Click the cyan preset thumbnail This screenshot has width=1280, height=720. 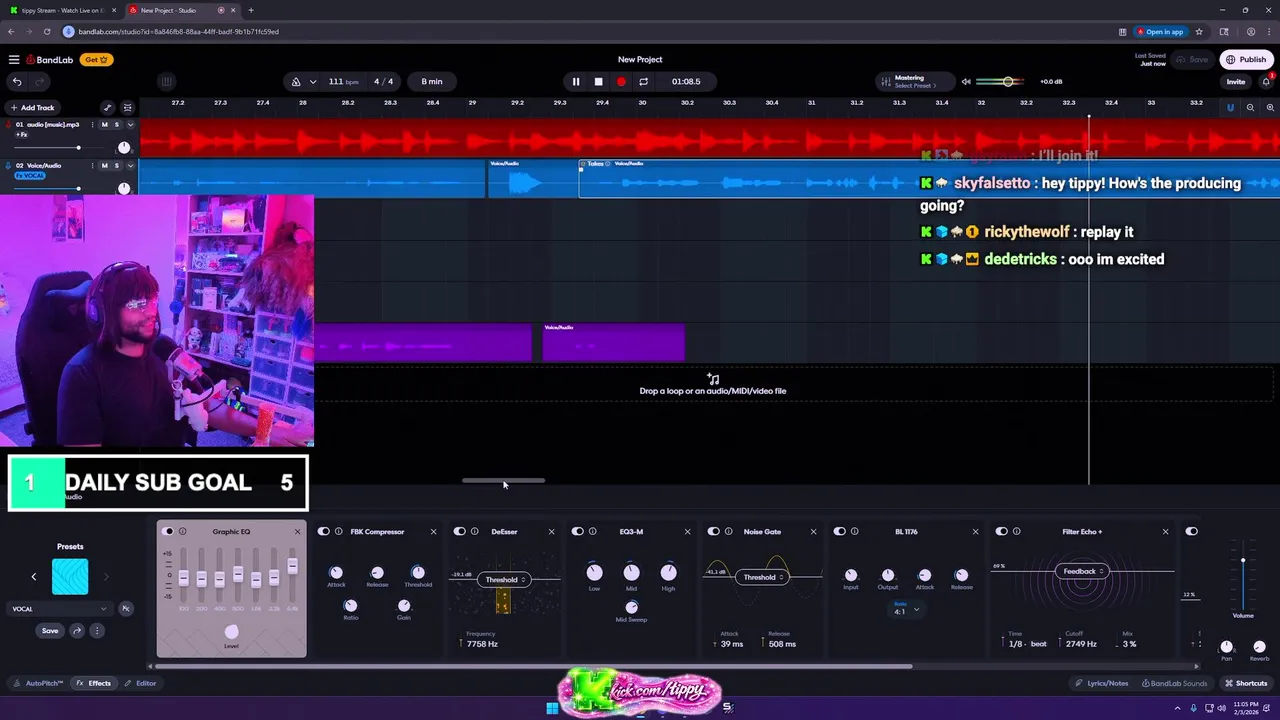point(70,577)
